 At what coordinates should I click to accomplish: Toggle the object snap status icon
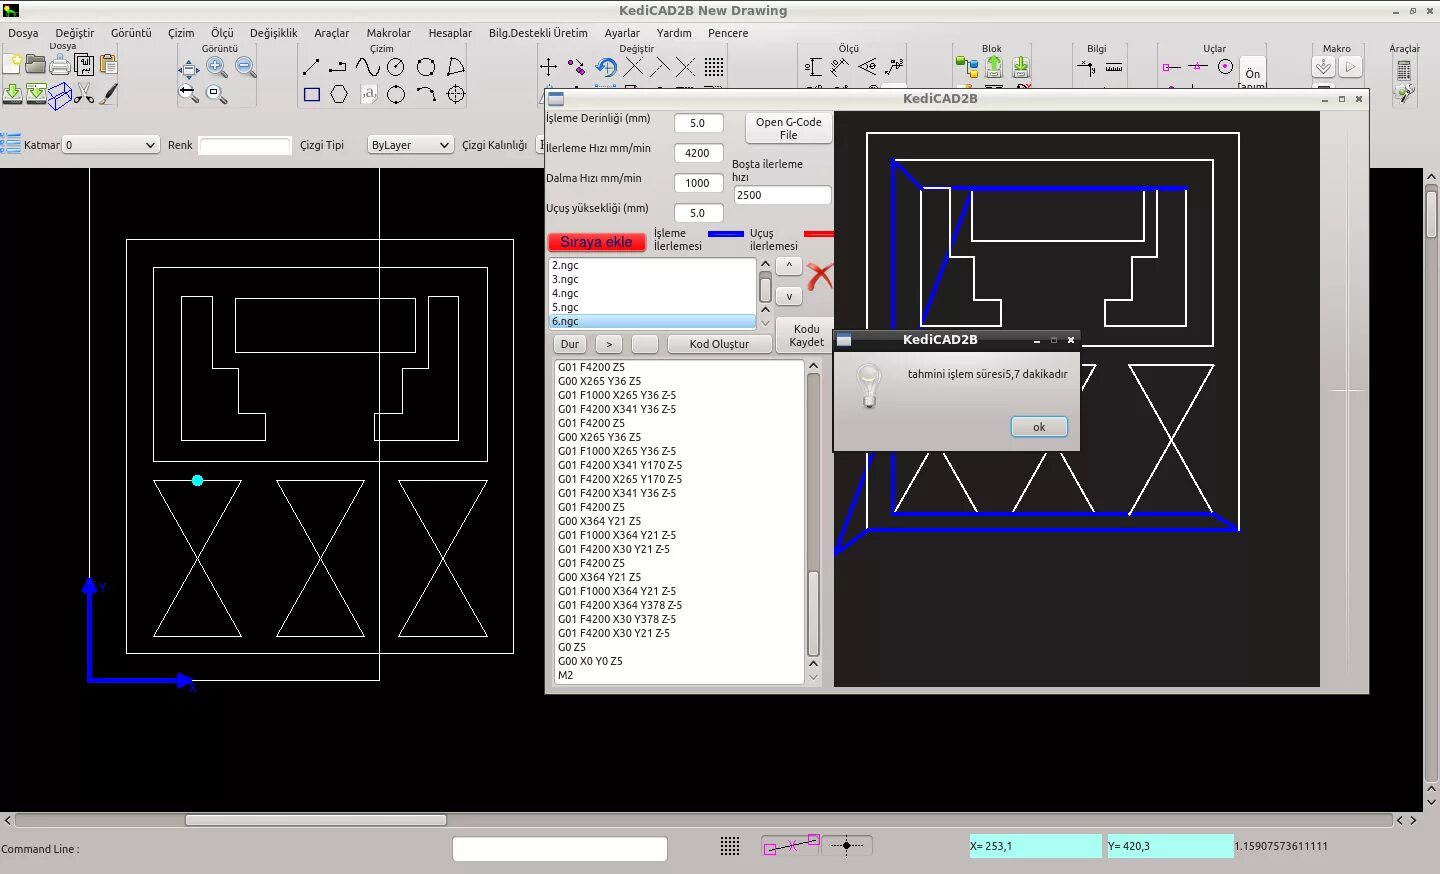(x=791, y=845)
